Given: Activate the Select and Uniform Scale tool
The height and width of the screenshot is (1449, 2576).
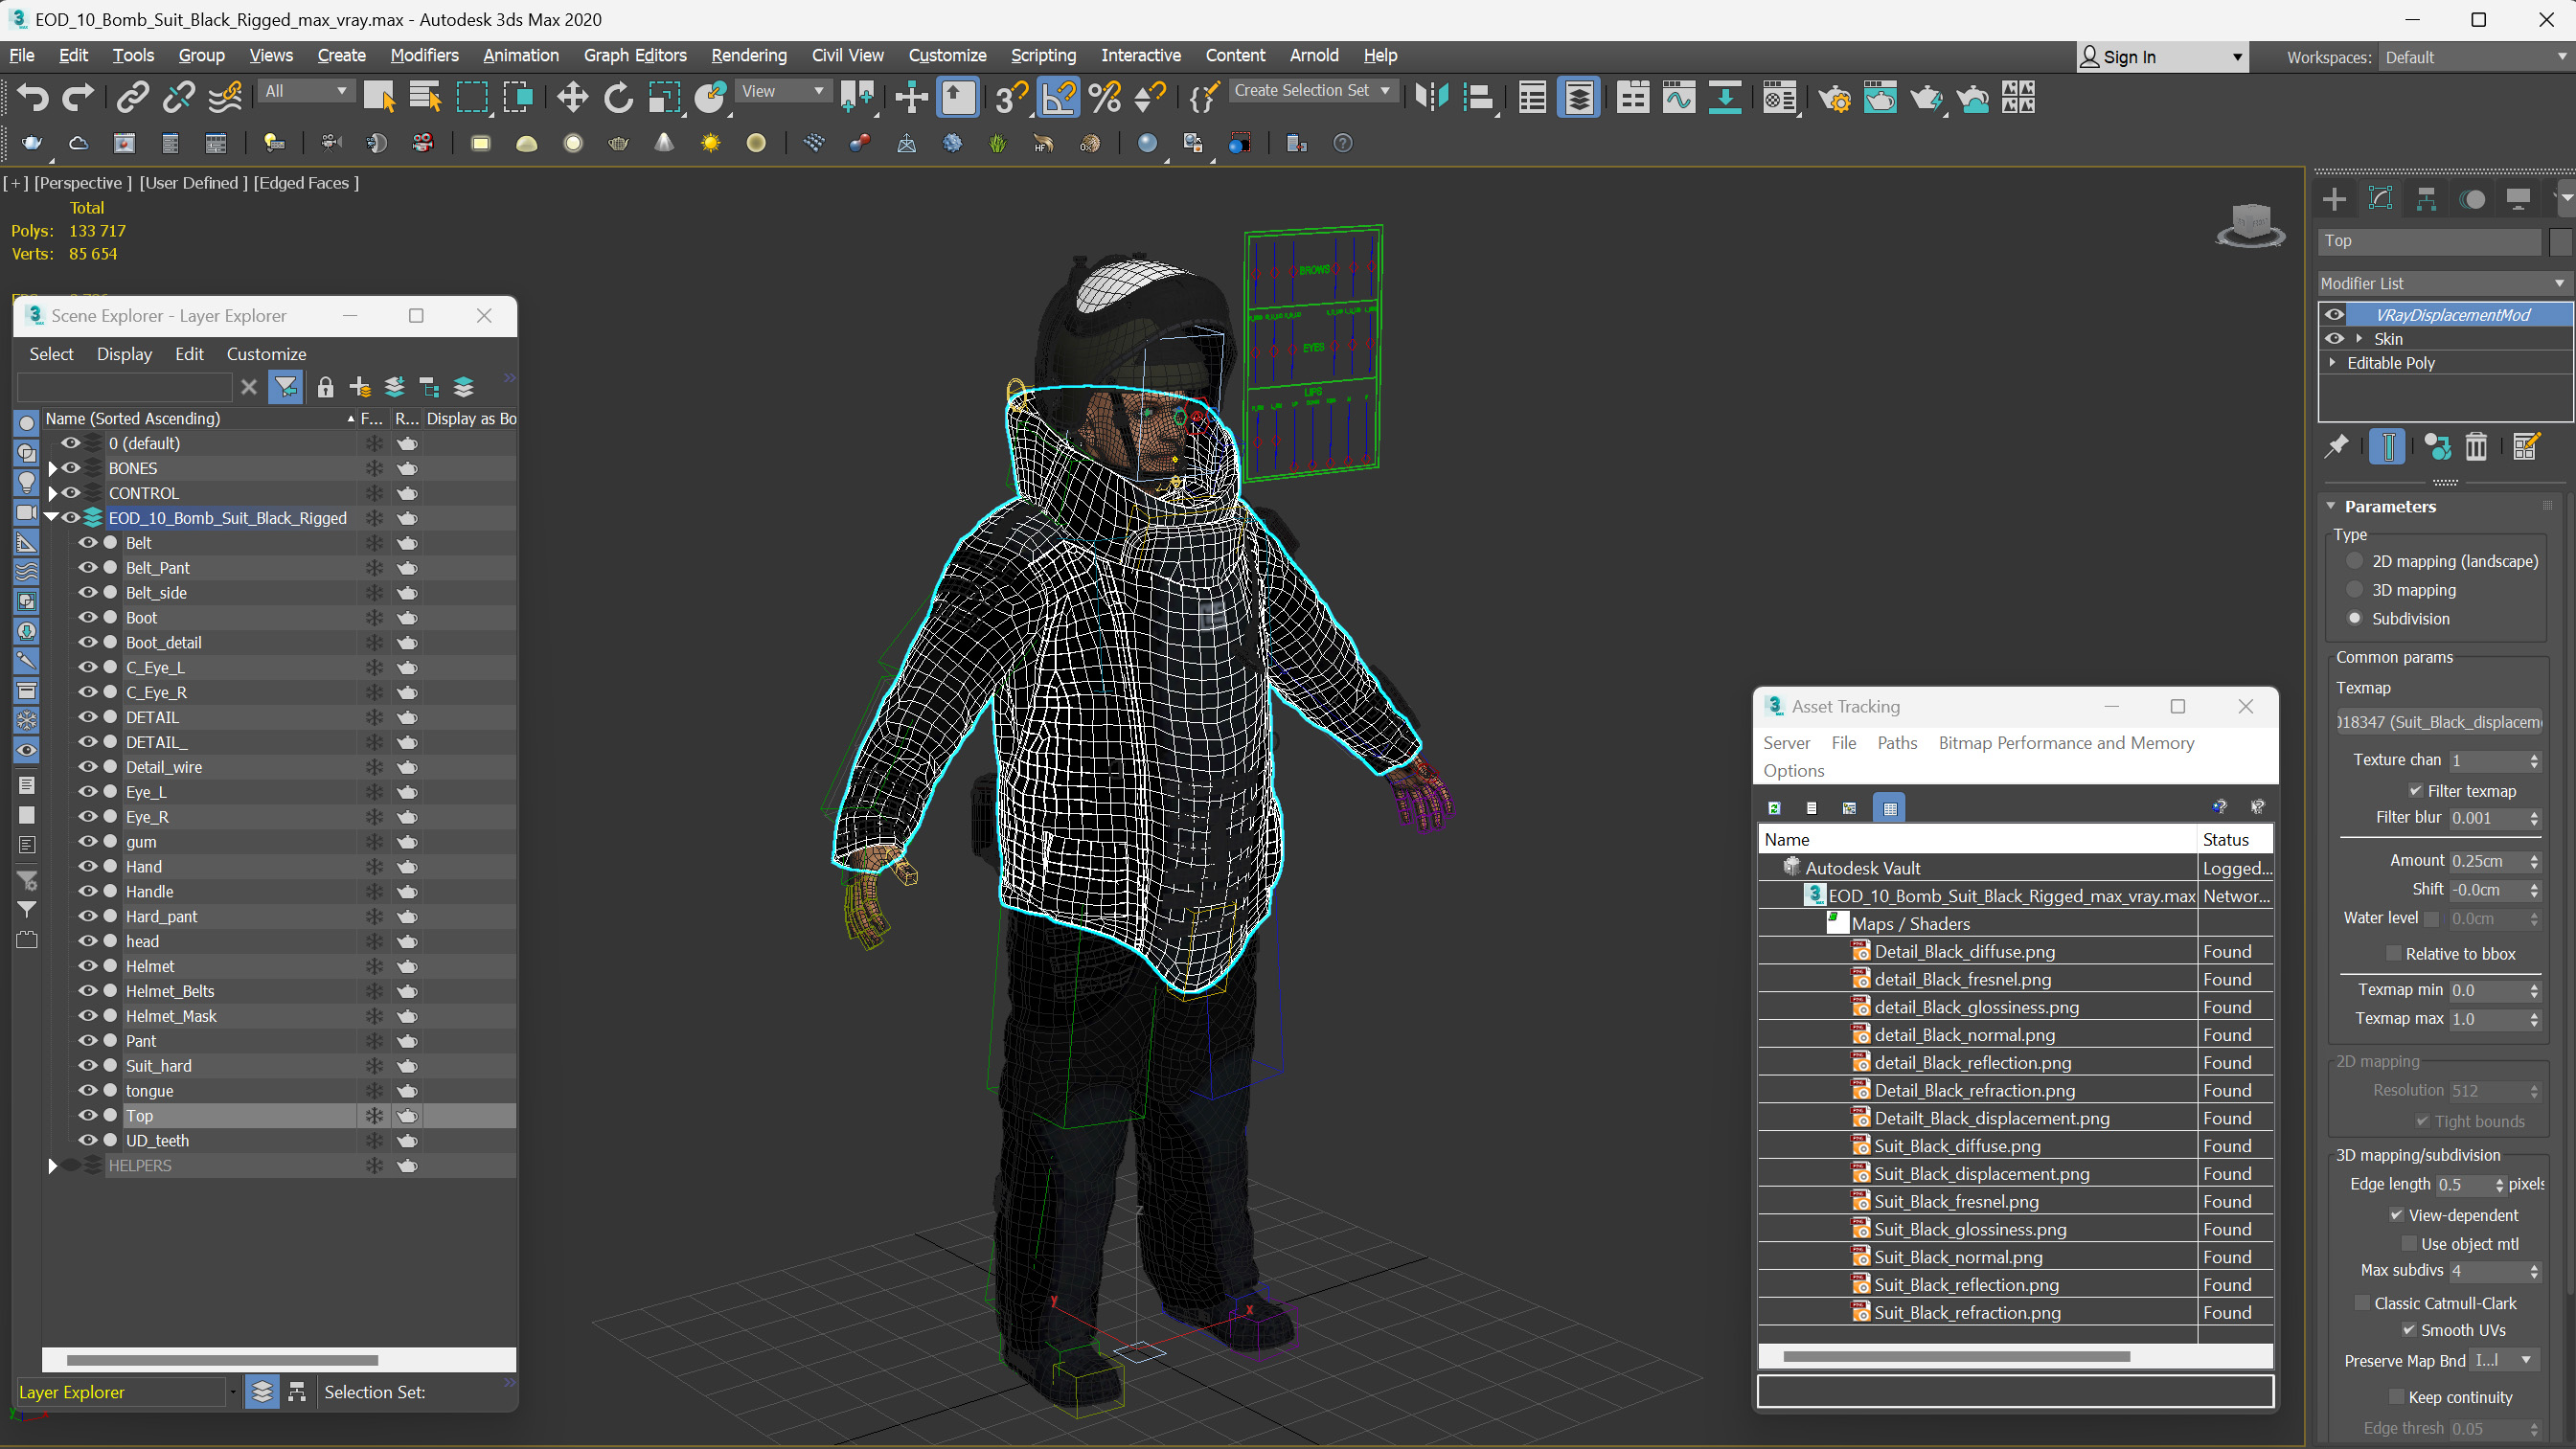Looking at the screenshot, I should pyautogui.click(x=664, y=97).
